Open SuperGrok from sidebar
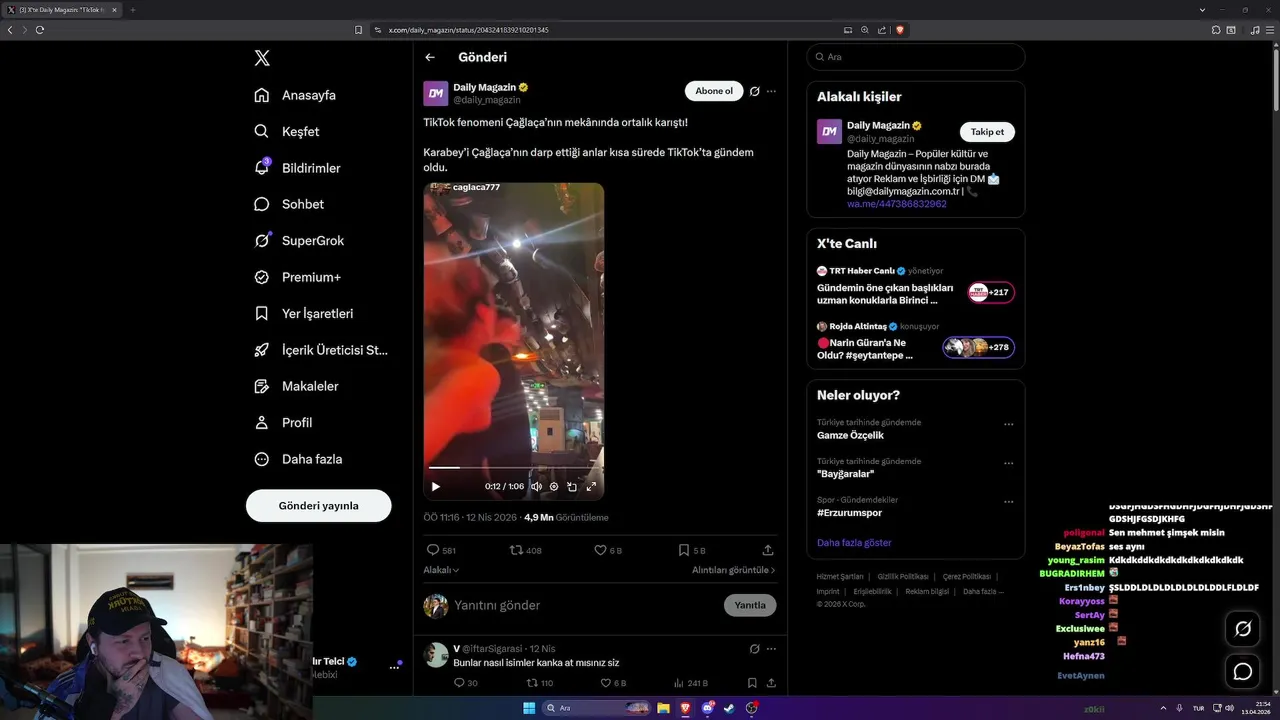Viewport: 1280px width, 720px height. click(299, 240)
